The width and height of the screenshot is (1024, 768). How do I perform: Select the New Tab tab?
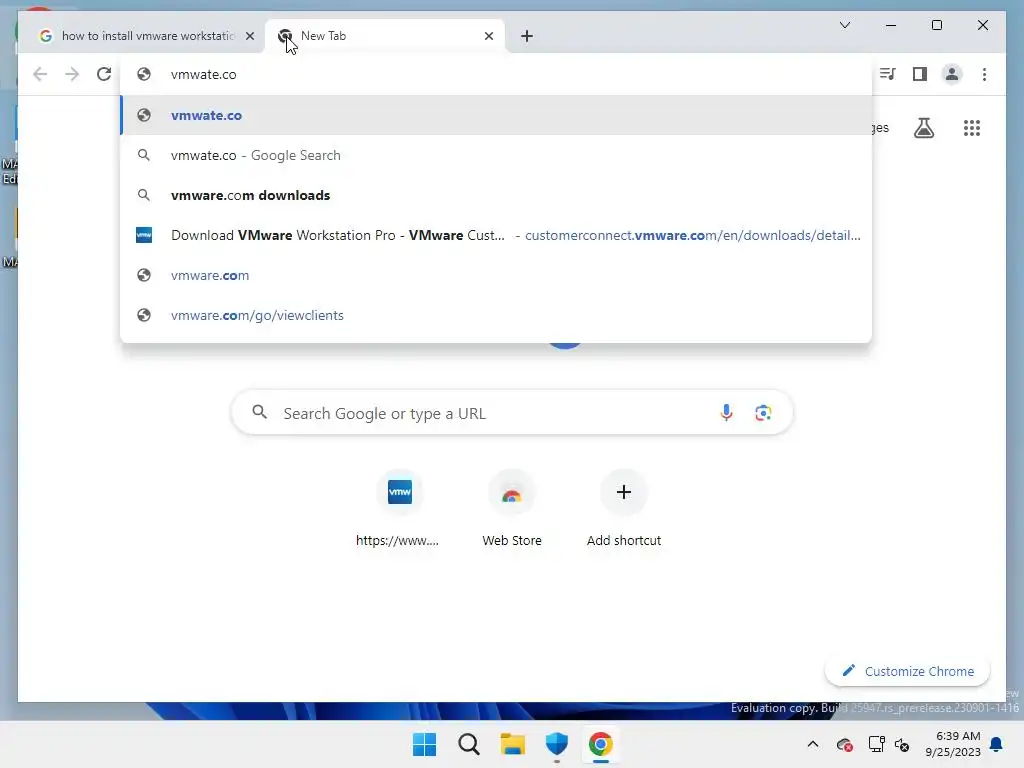point(385,36)
